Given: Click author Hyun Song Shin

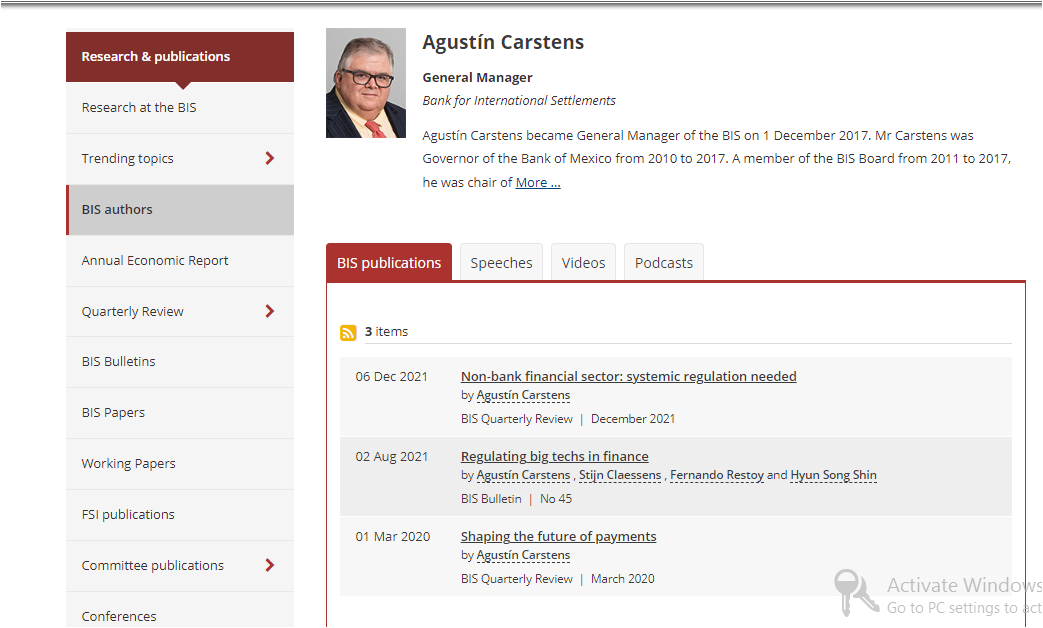Looking at the screenshot, I should 833,475.
